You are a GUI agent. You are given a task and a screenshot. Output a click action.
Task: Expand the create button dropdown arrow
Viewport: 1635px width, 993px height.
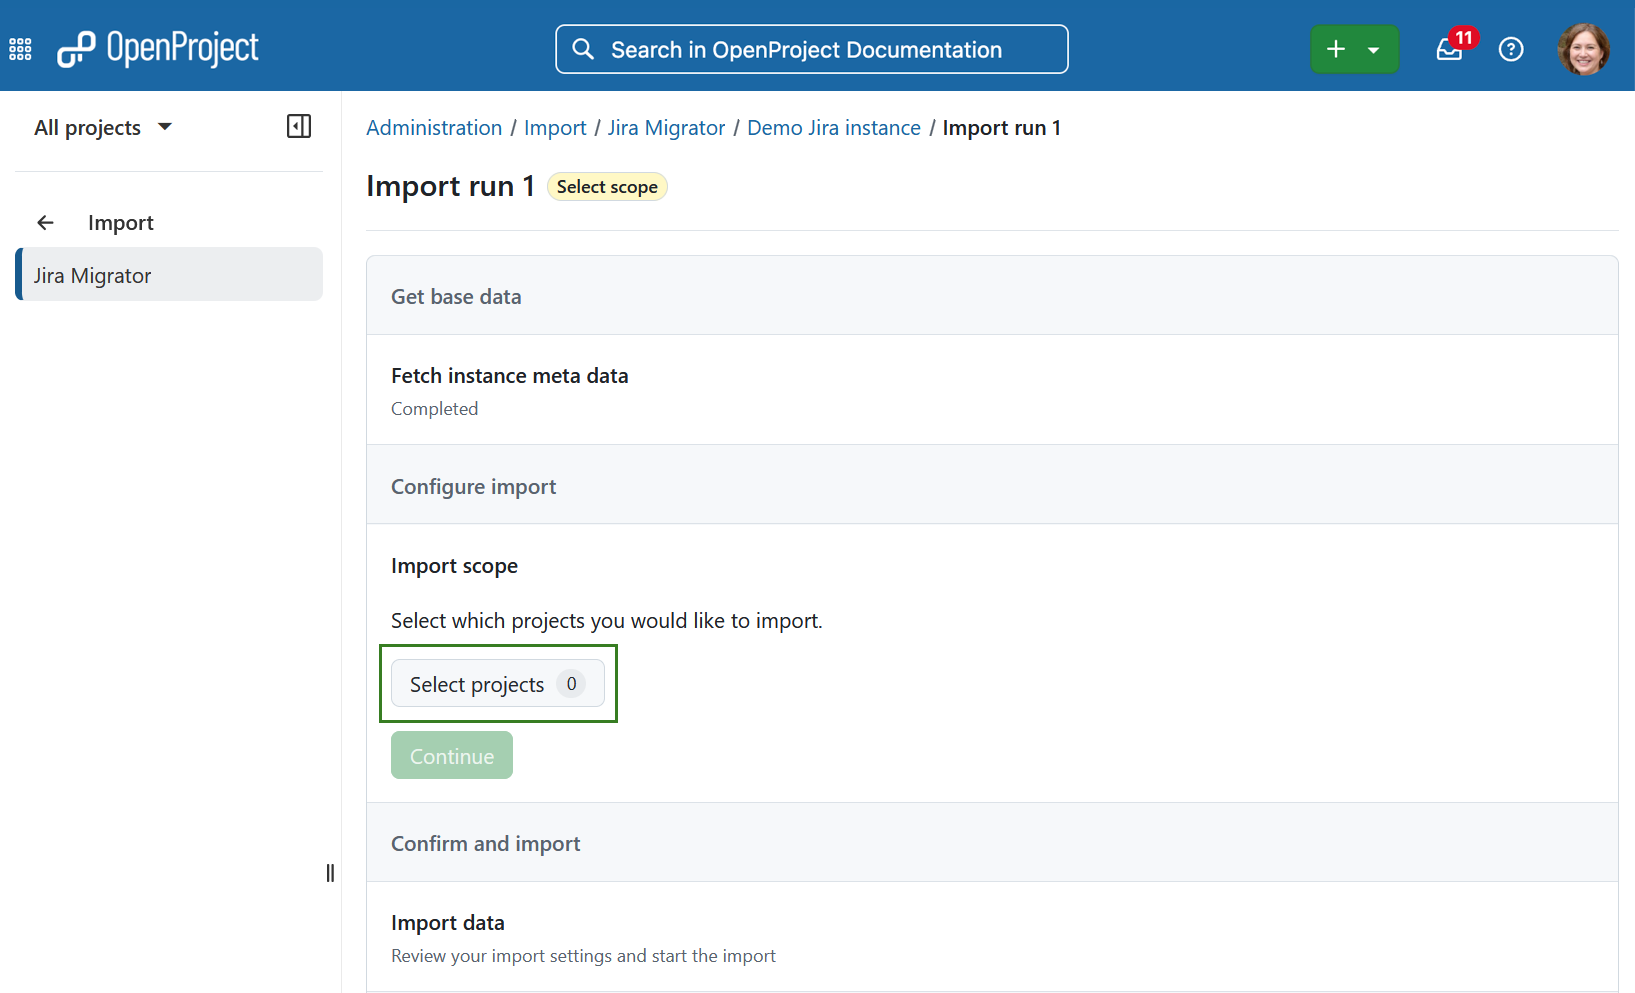1374,50
